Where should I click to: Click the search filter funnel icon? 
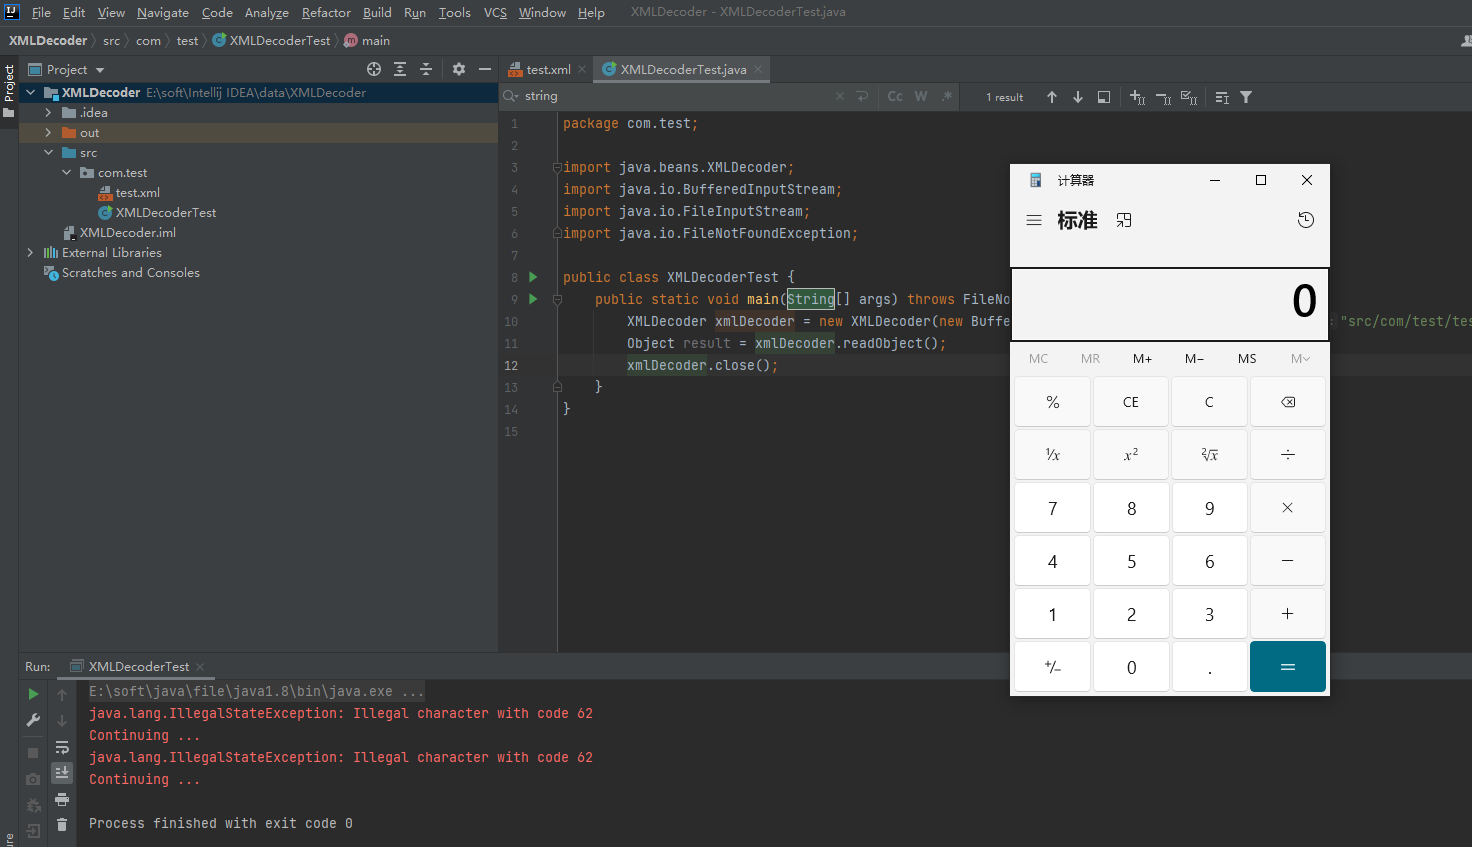click(1246, 97)
